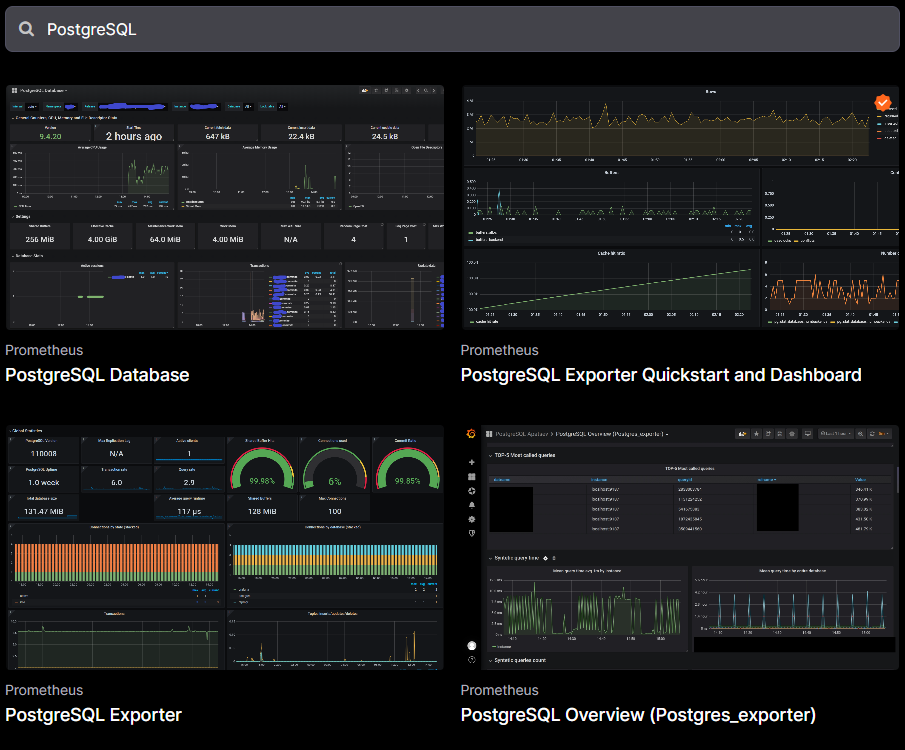Viewport: 905px width, 750px height.
Task: Open PostgreSQL Exporter Quickstart and Dashboard title
Action: coord(660,375)
